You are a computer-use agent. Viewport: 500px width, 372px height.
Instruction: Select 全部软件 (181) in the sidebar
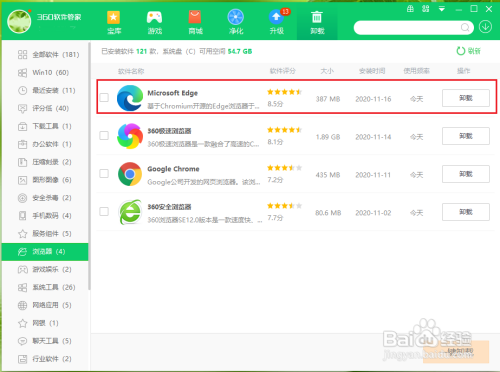(x=45, y=54)
